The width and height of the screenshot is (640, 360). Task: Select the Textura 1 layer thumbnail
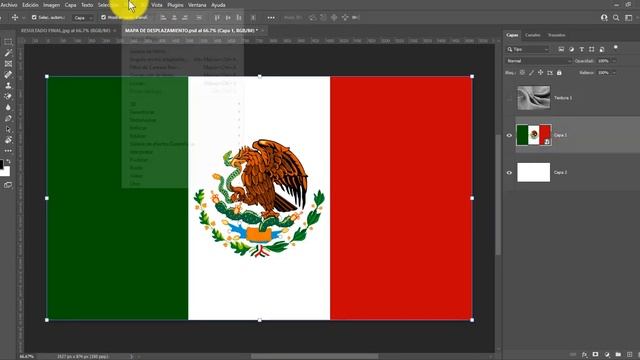coord(533,98)
